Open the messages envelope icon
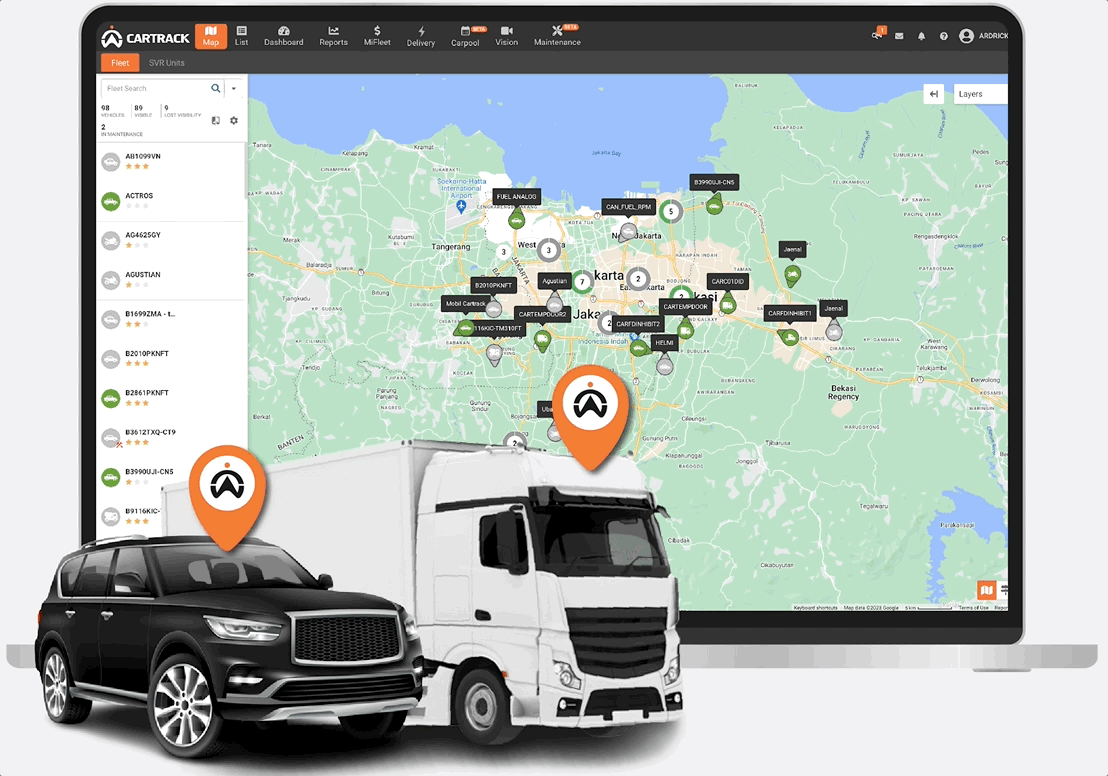The image size is (1108, 776). click(899, 36)
